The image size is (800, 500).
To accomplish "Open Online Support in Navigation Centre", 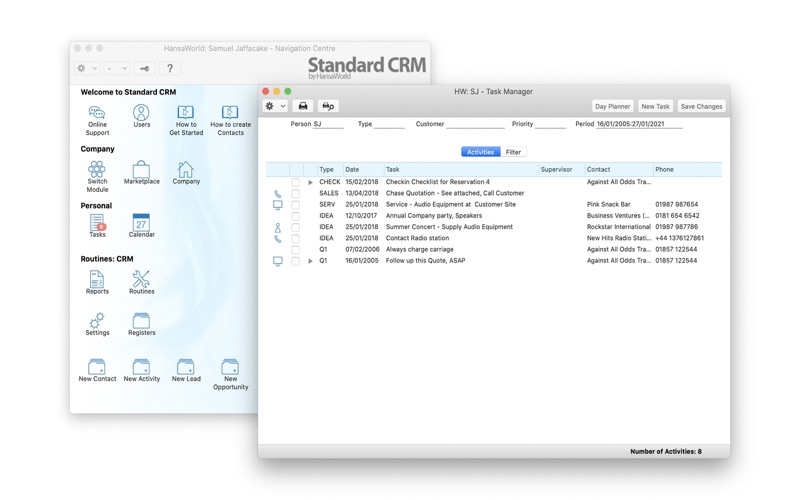I will (x=97, y=120).
